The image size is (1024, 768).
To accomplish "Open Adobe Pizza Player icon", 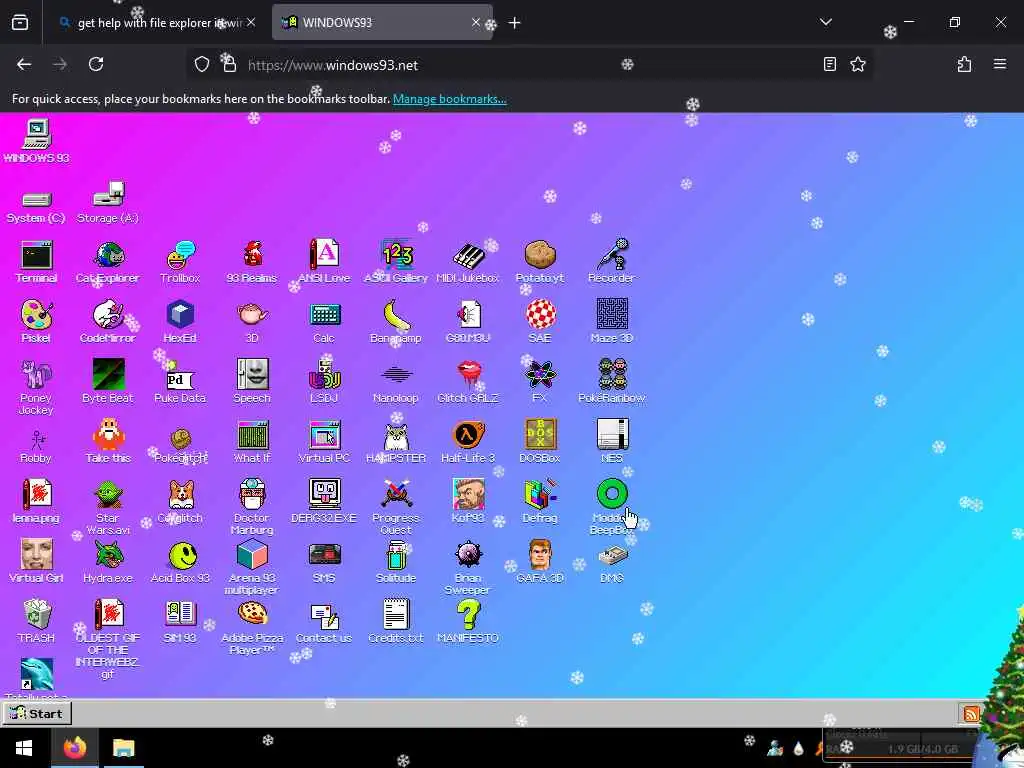I will (252, 628).
